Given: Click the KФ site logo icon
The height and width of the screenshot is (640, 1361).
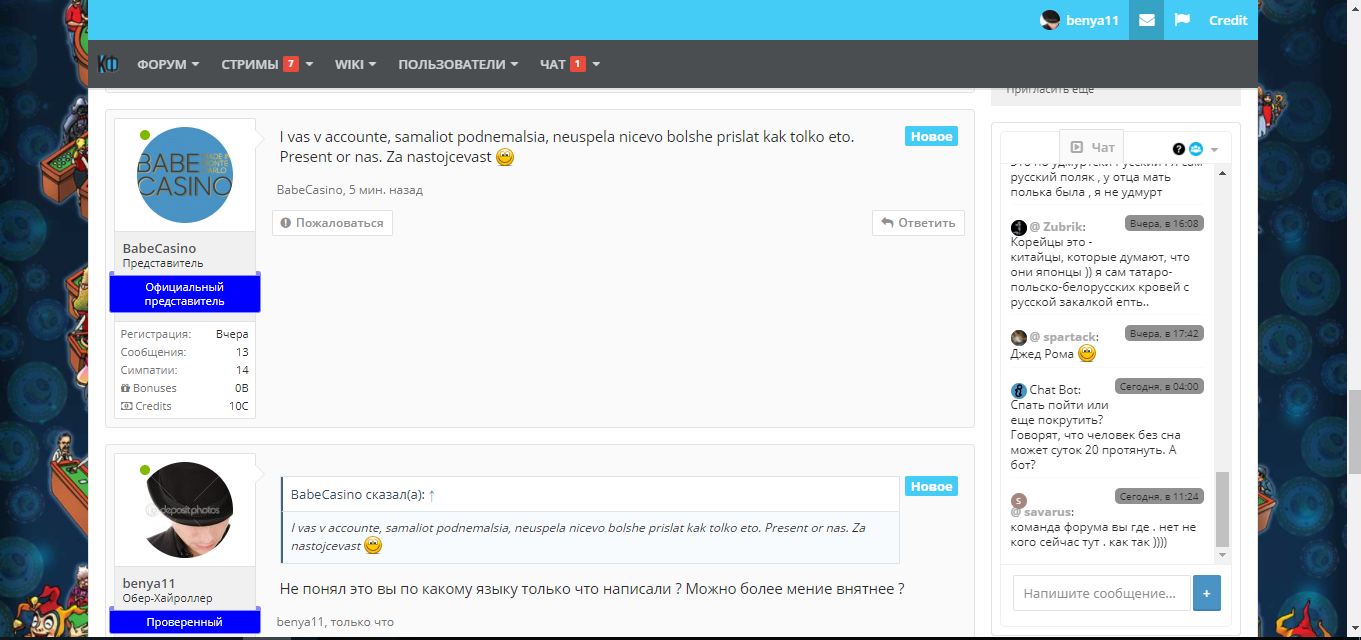Looking at the screenshot, I should point(108,63).
